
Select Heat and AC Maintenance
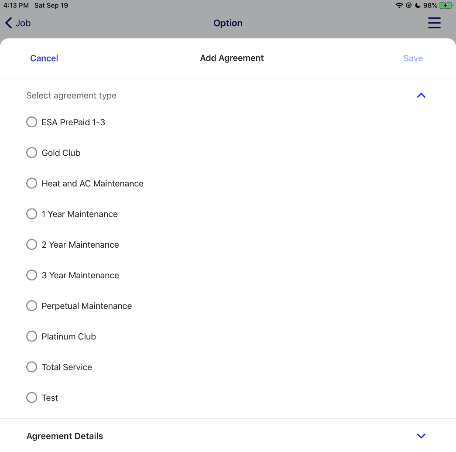[32, 183]
